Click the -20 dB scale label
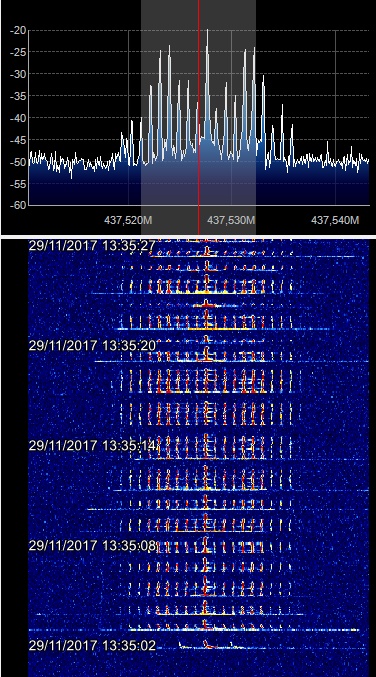 point(18,30)
